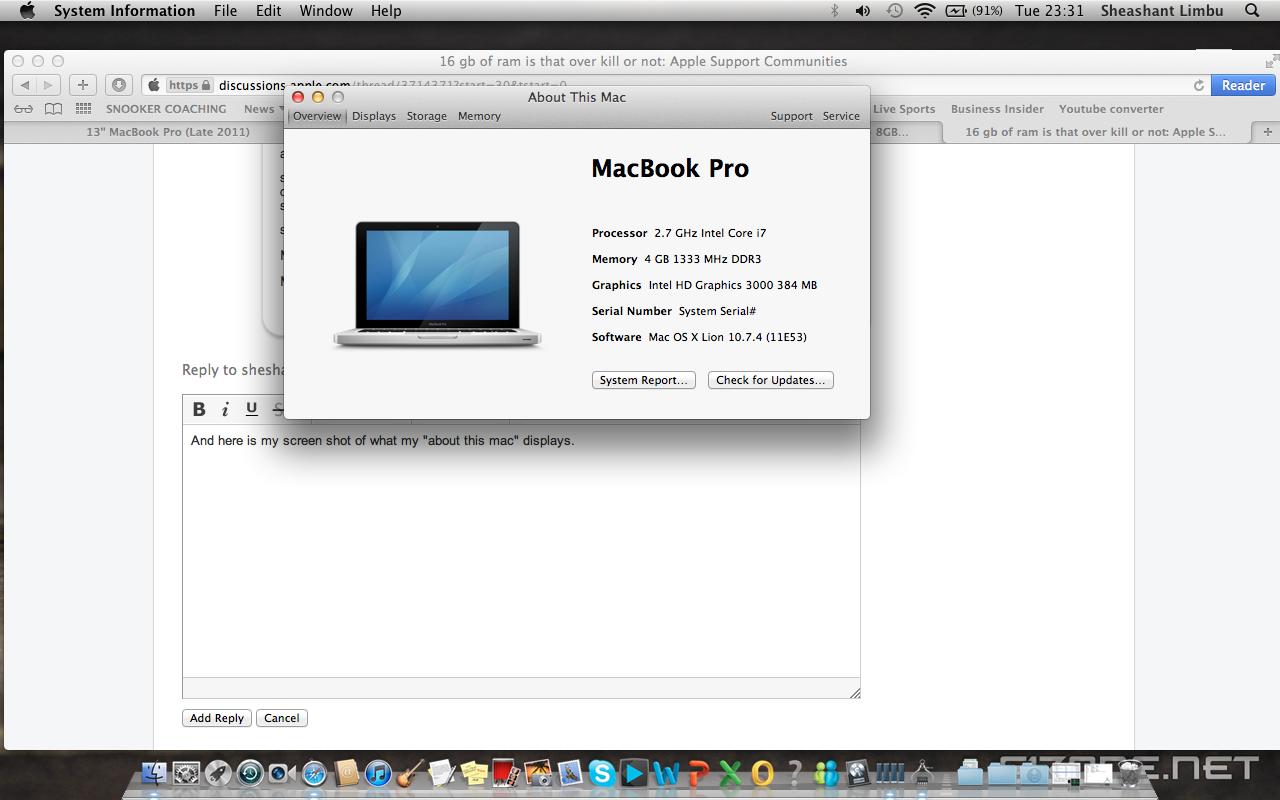Open the Time Machine menu bar icon
This screenshot has width=1280, height=800.
(894, 11)
